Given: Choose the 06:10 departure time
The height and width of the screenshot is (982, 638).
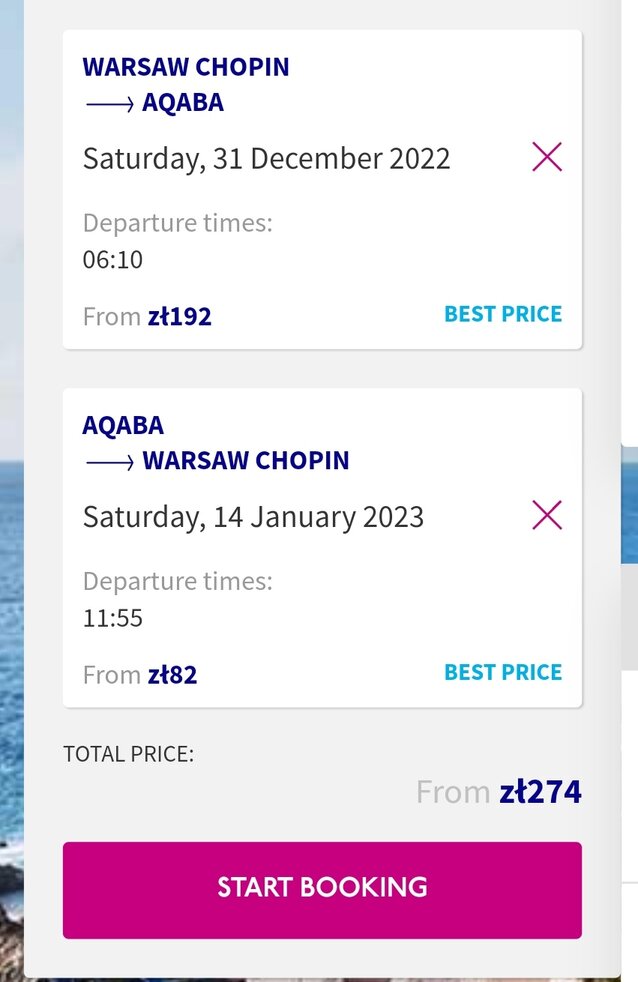Looking at the screenshot, I should [x=113, y=259].
